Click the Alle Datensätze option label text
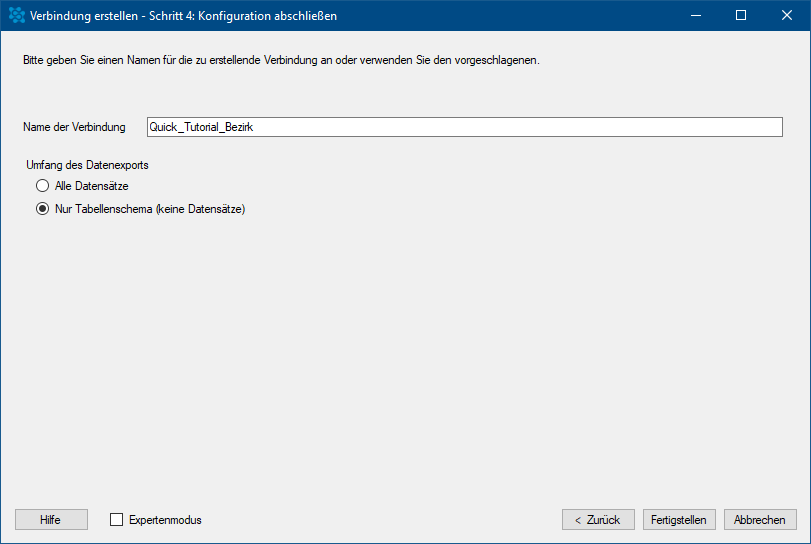811x544 pixels. [x=92, y=186]
